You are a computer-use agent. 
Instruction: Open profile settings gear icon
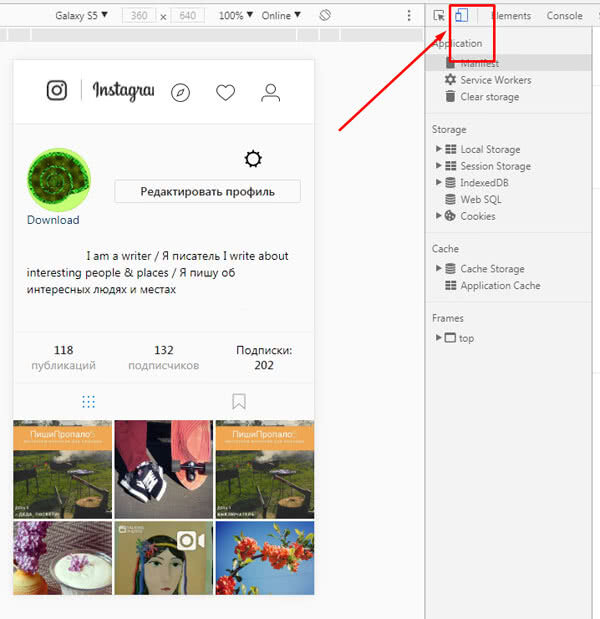click(253, 159)
